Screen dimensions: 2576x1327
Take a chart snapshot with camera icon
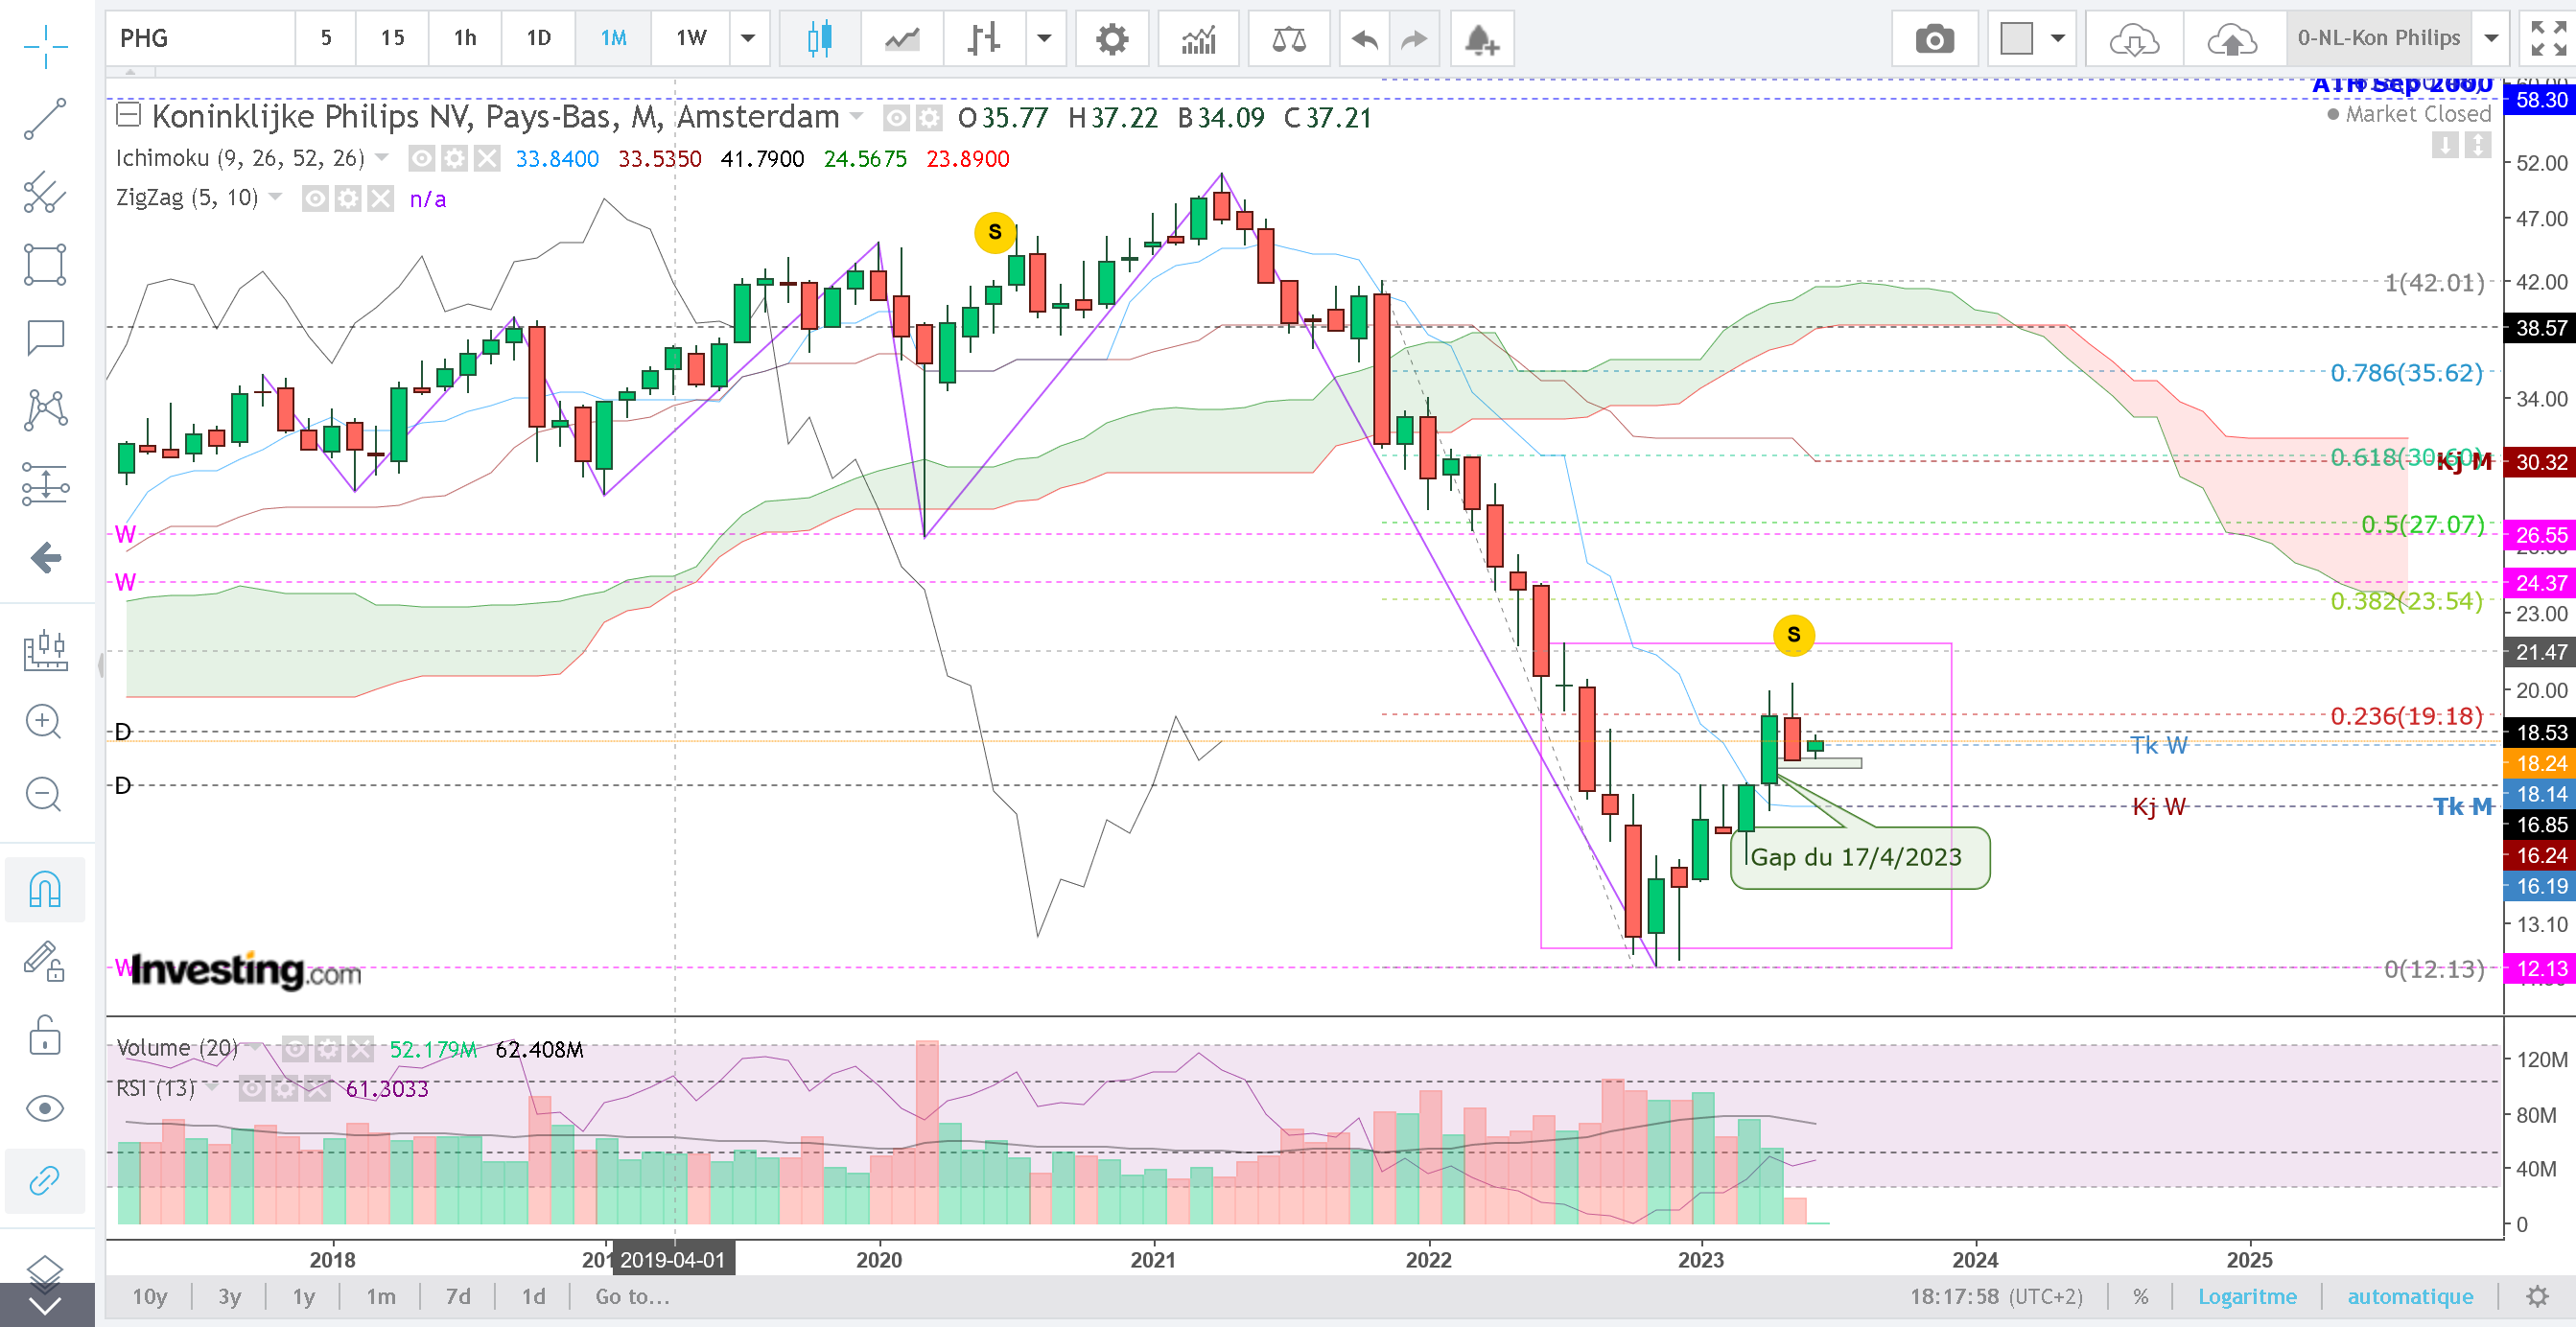point(1934,40)
